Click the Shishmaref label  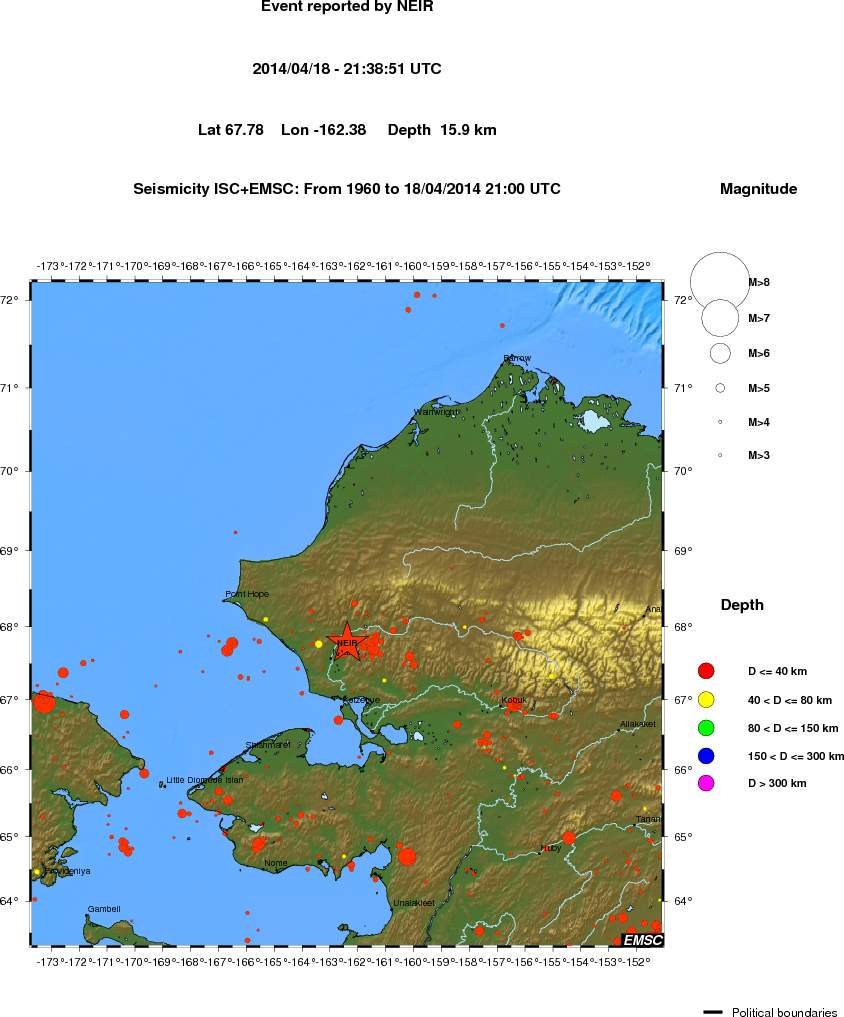[268, 745]
